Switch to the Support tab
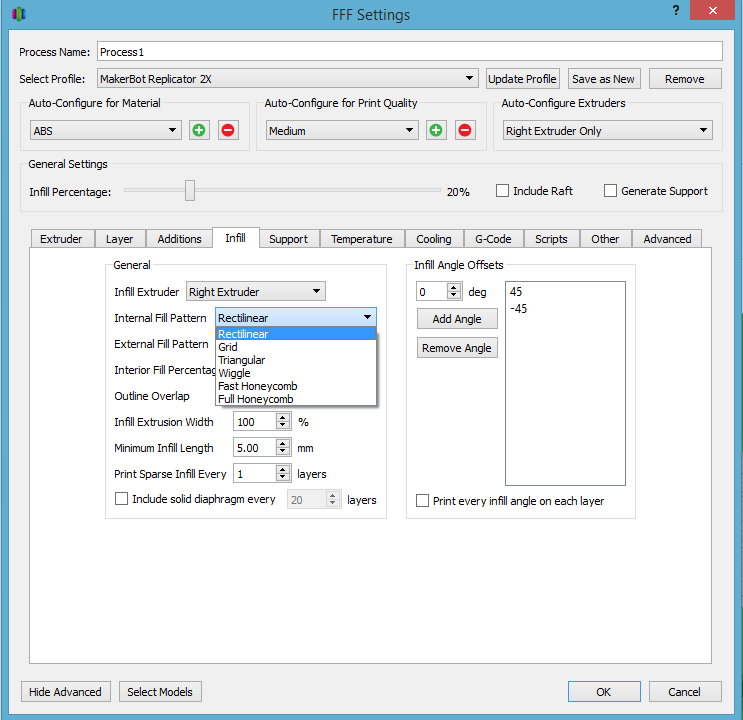Screen dimensions: 743x720 [x=289, y=239]
